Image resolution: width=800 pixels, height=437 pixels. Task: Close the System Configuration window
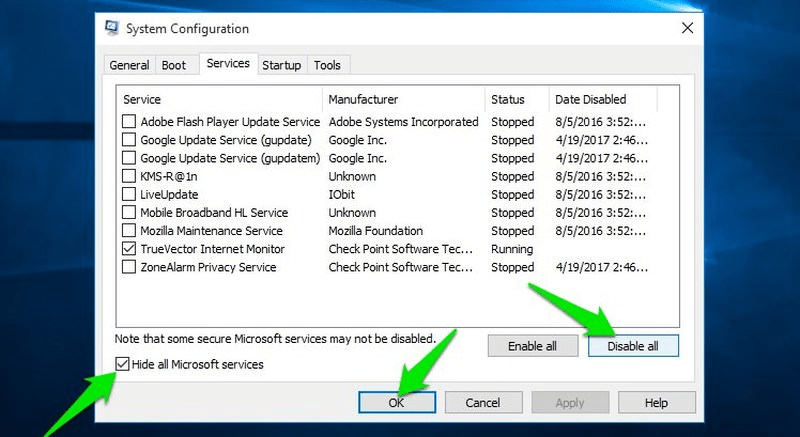pyautogui.click(x=686, y=28)
